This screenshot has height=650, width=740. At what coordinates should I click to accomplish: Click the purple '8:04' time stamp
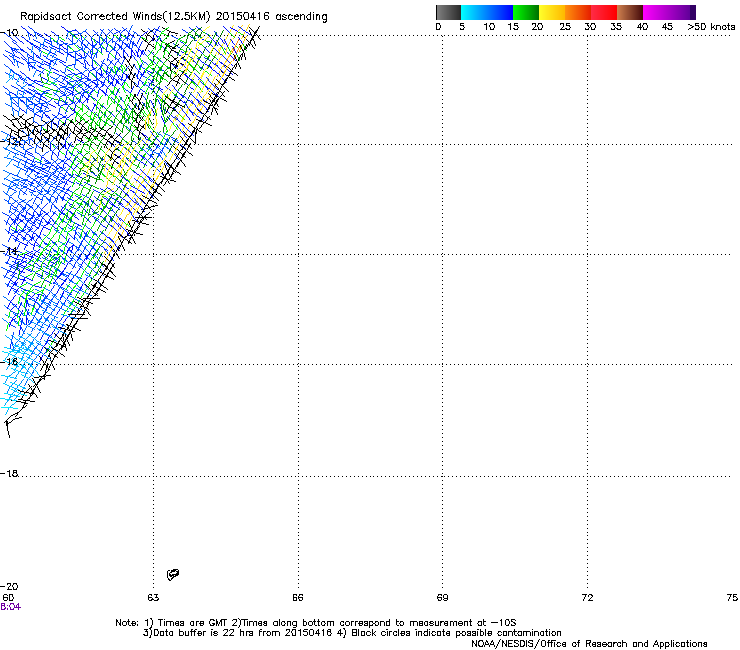coord(10,607)
